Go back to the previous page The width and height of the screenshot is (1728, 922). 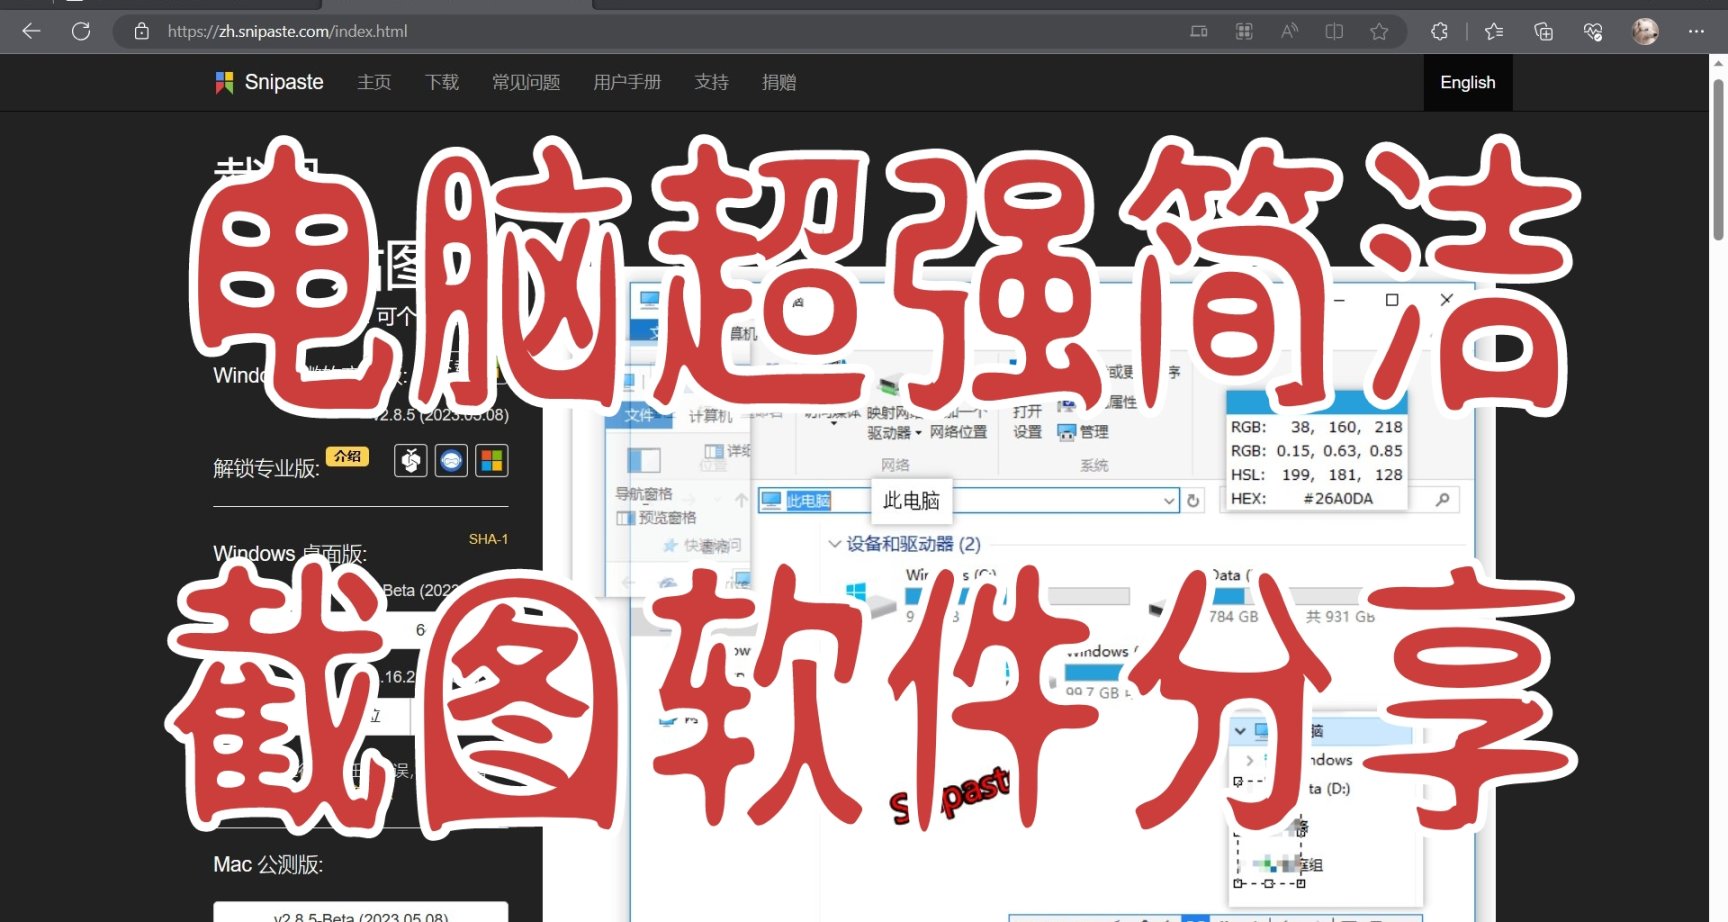tap(31, 31)
